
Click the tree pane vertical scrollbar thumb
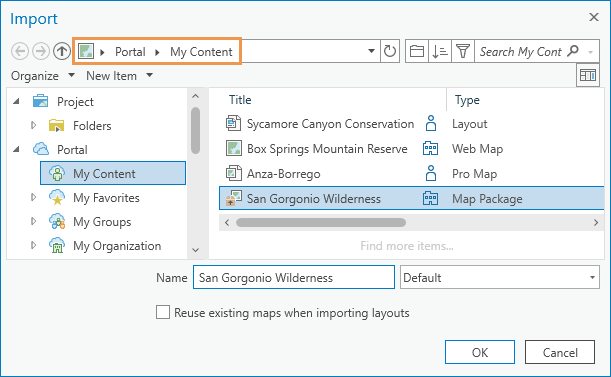pos(196,130)
